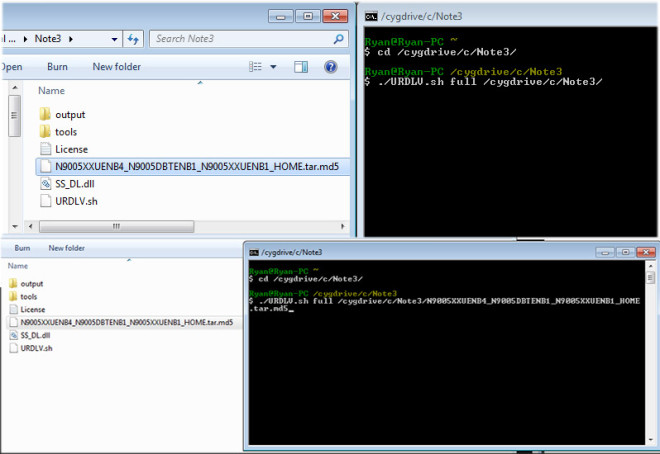660x454 pixels.
Task: Open output folder in lower Explorer
Action: (26, 284)
